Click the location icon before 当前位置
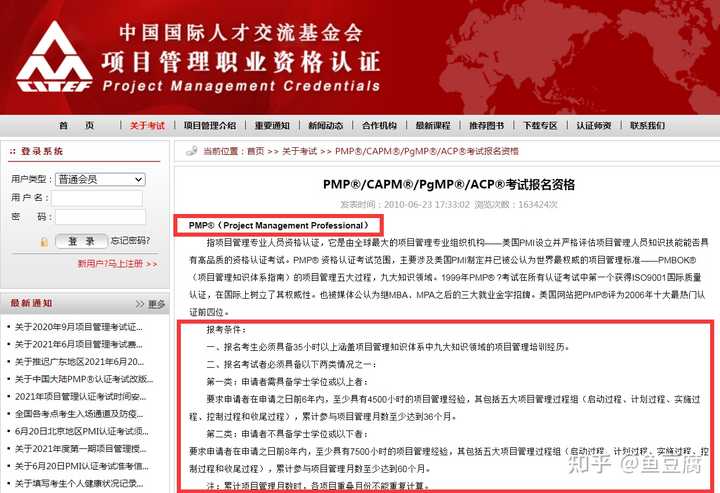 click(191, 151)
